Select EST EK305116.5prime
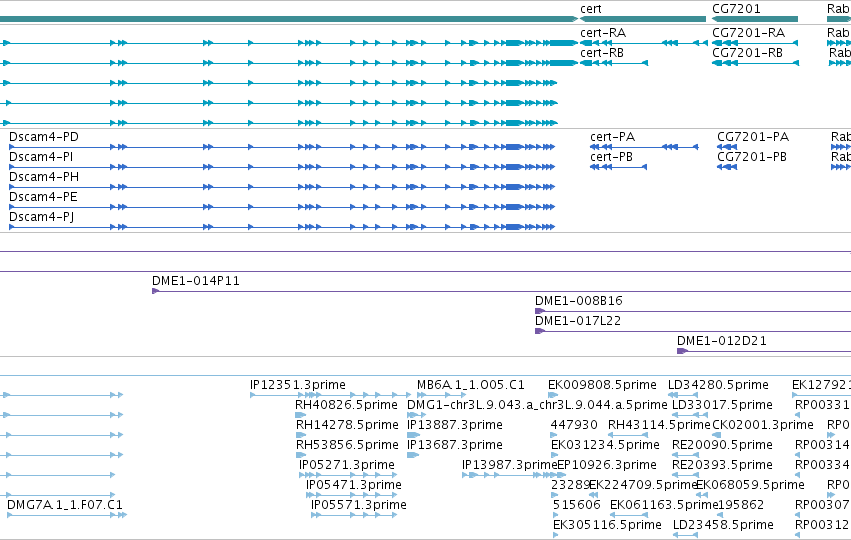 click(607, 525)
